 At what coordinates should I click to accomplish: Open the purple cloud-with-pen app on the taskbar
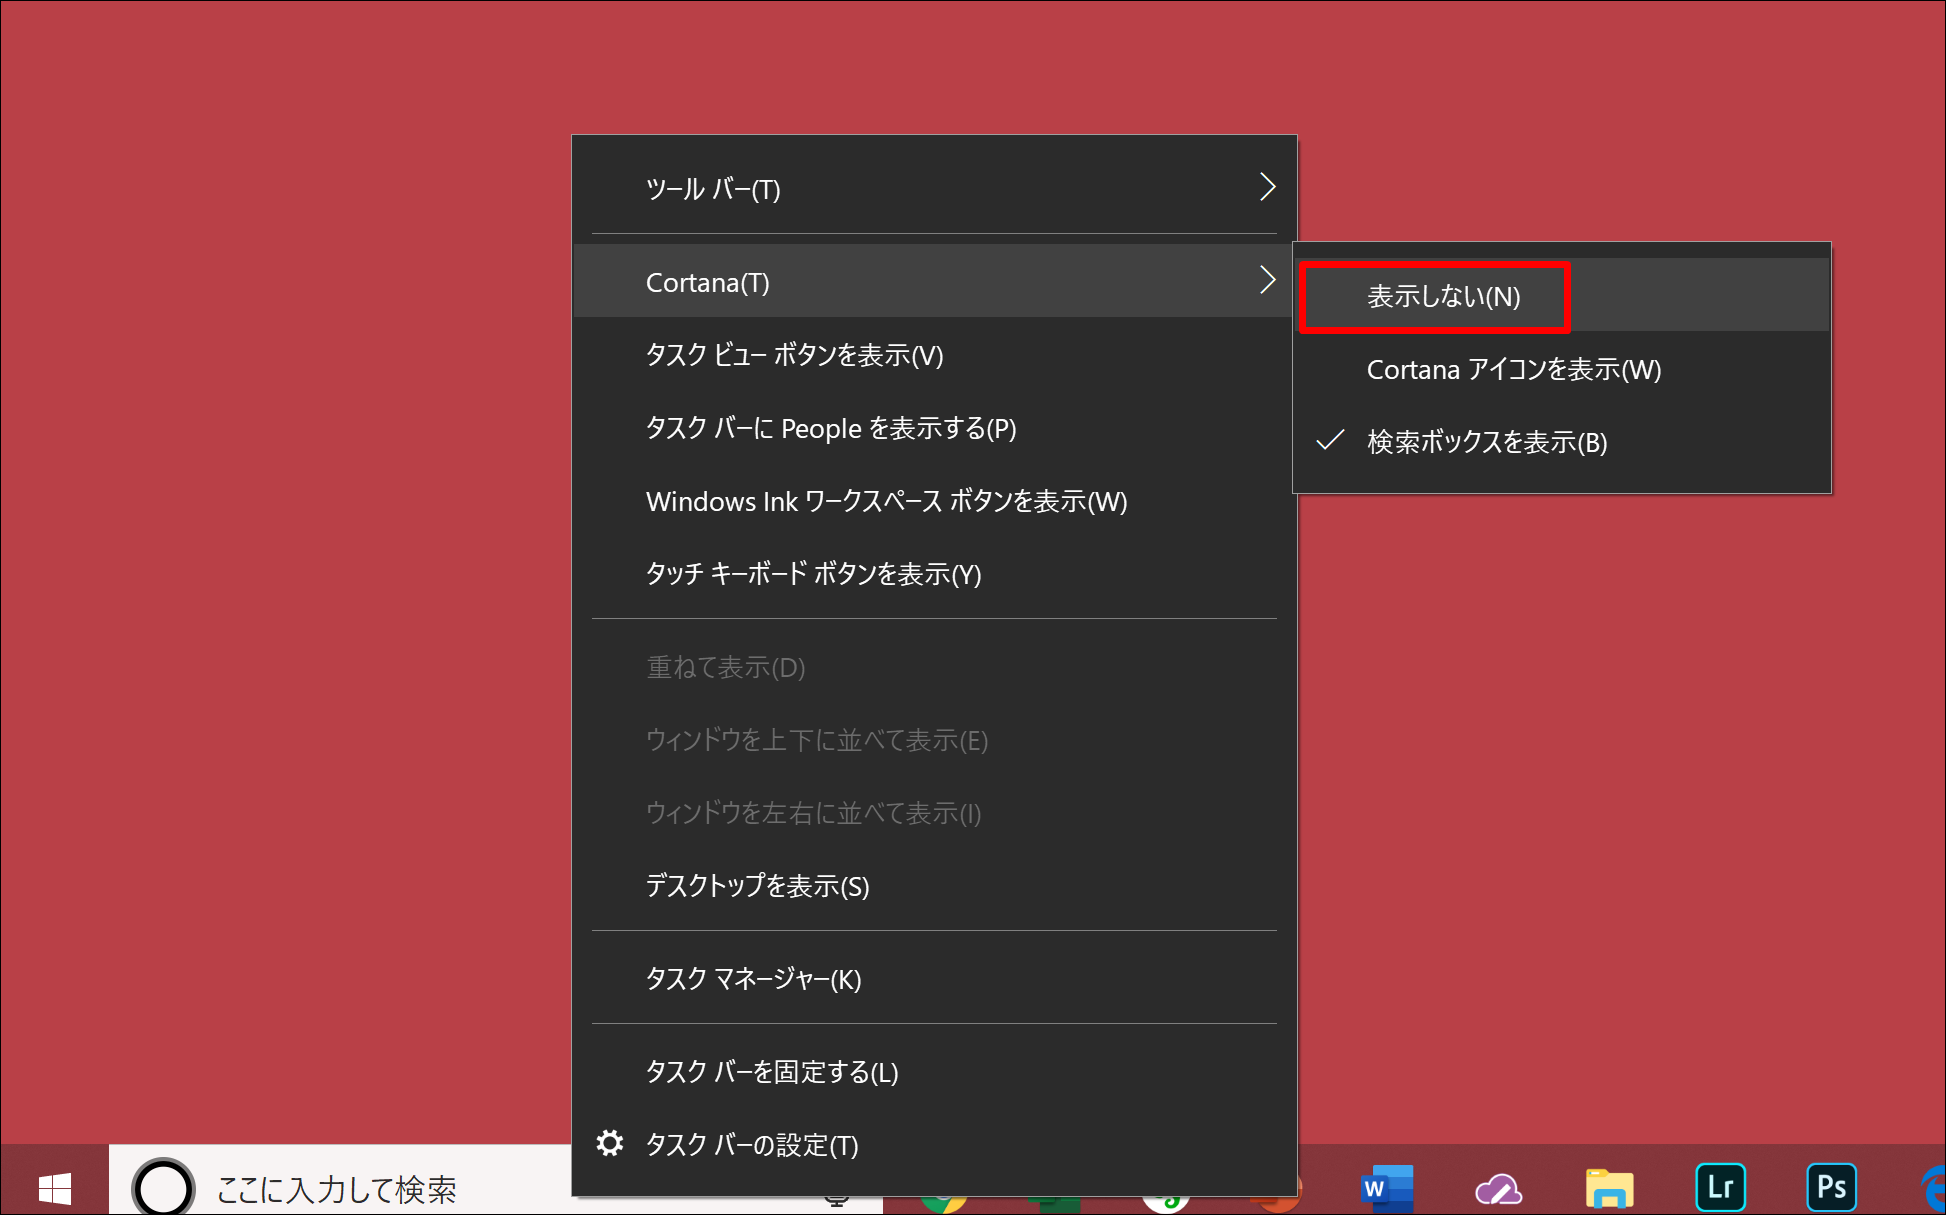(1498, 1188)
